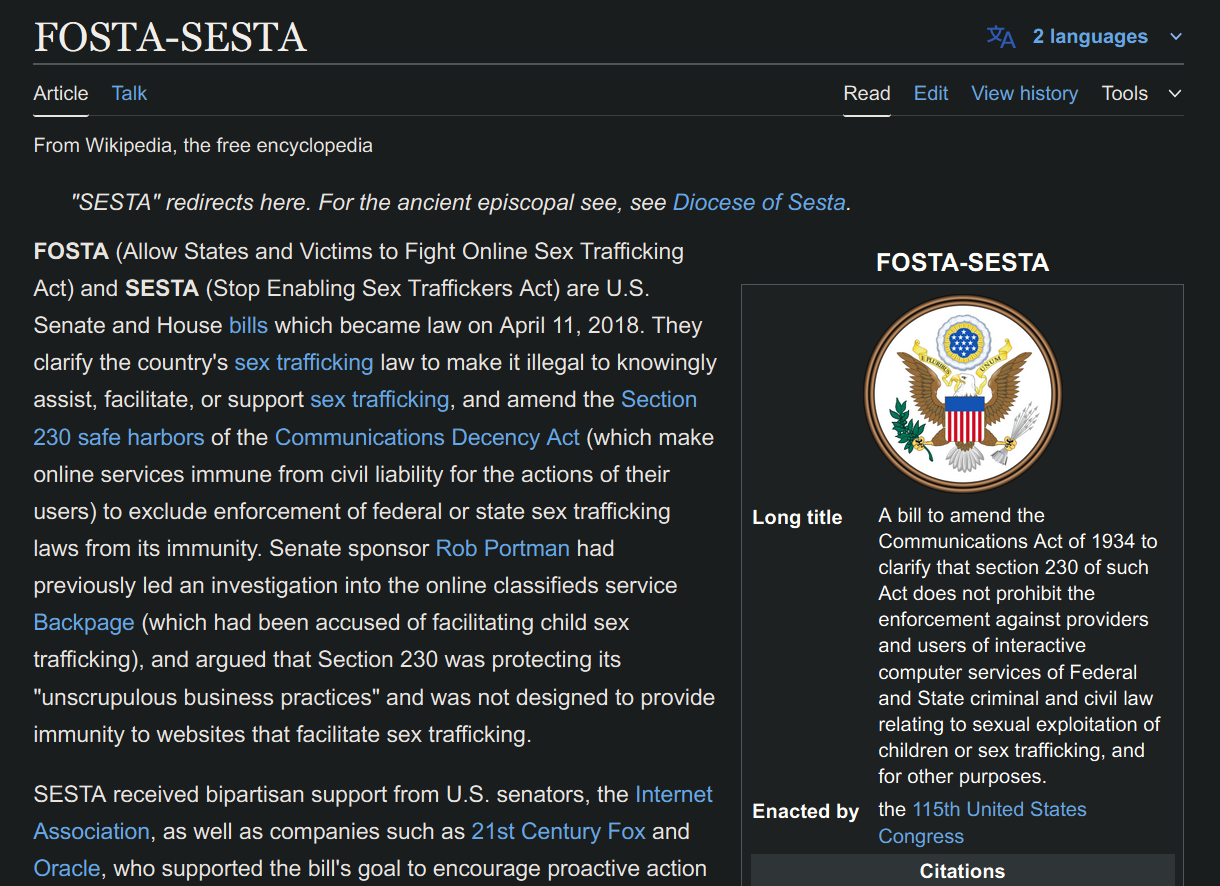Open the Edit tab

931,93
